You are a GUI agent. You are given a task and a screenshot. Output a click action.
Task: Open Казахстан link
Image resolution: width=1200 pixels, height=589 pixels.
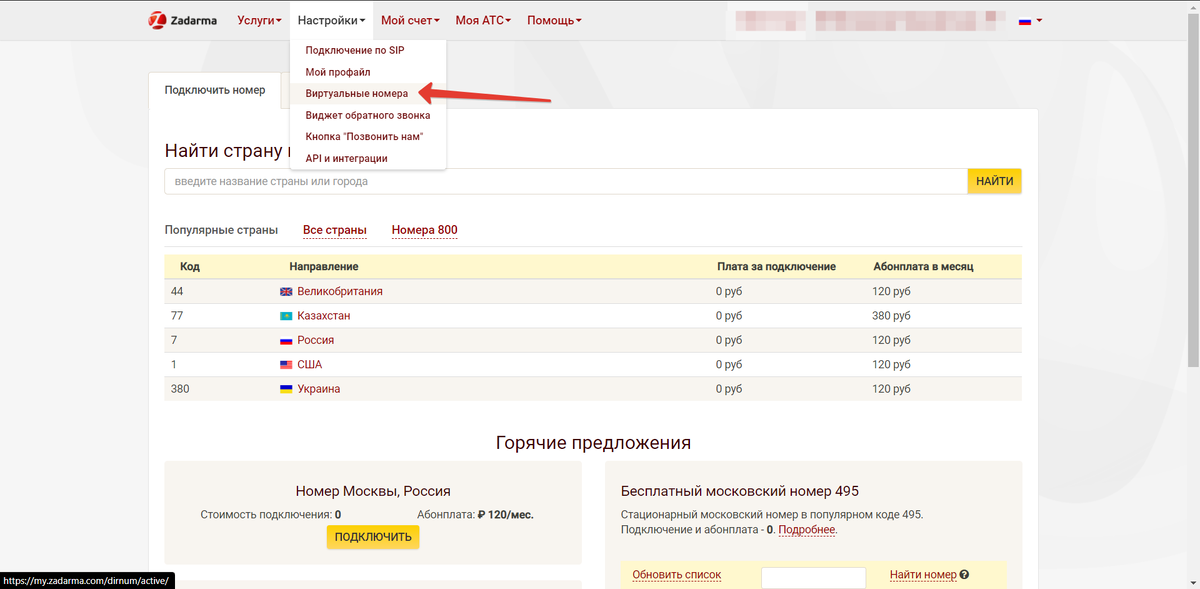324,316
